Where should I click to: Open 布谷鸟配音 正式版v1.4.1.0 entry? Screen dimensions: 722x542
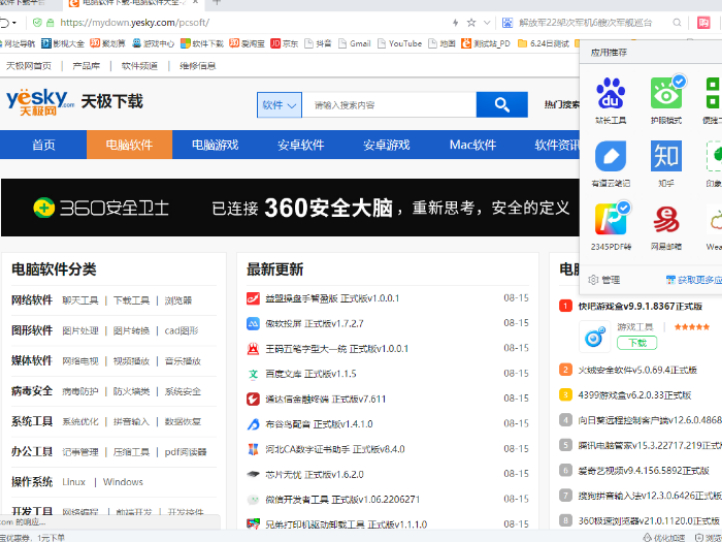tap(319, 424)
